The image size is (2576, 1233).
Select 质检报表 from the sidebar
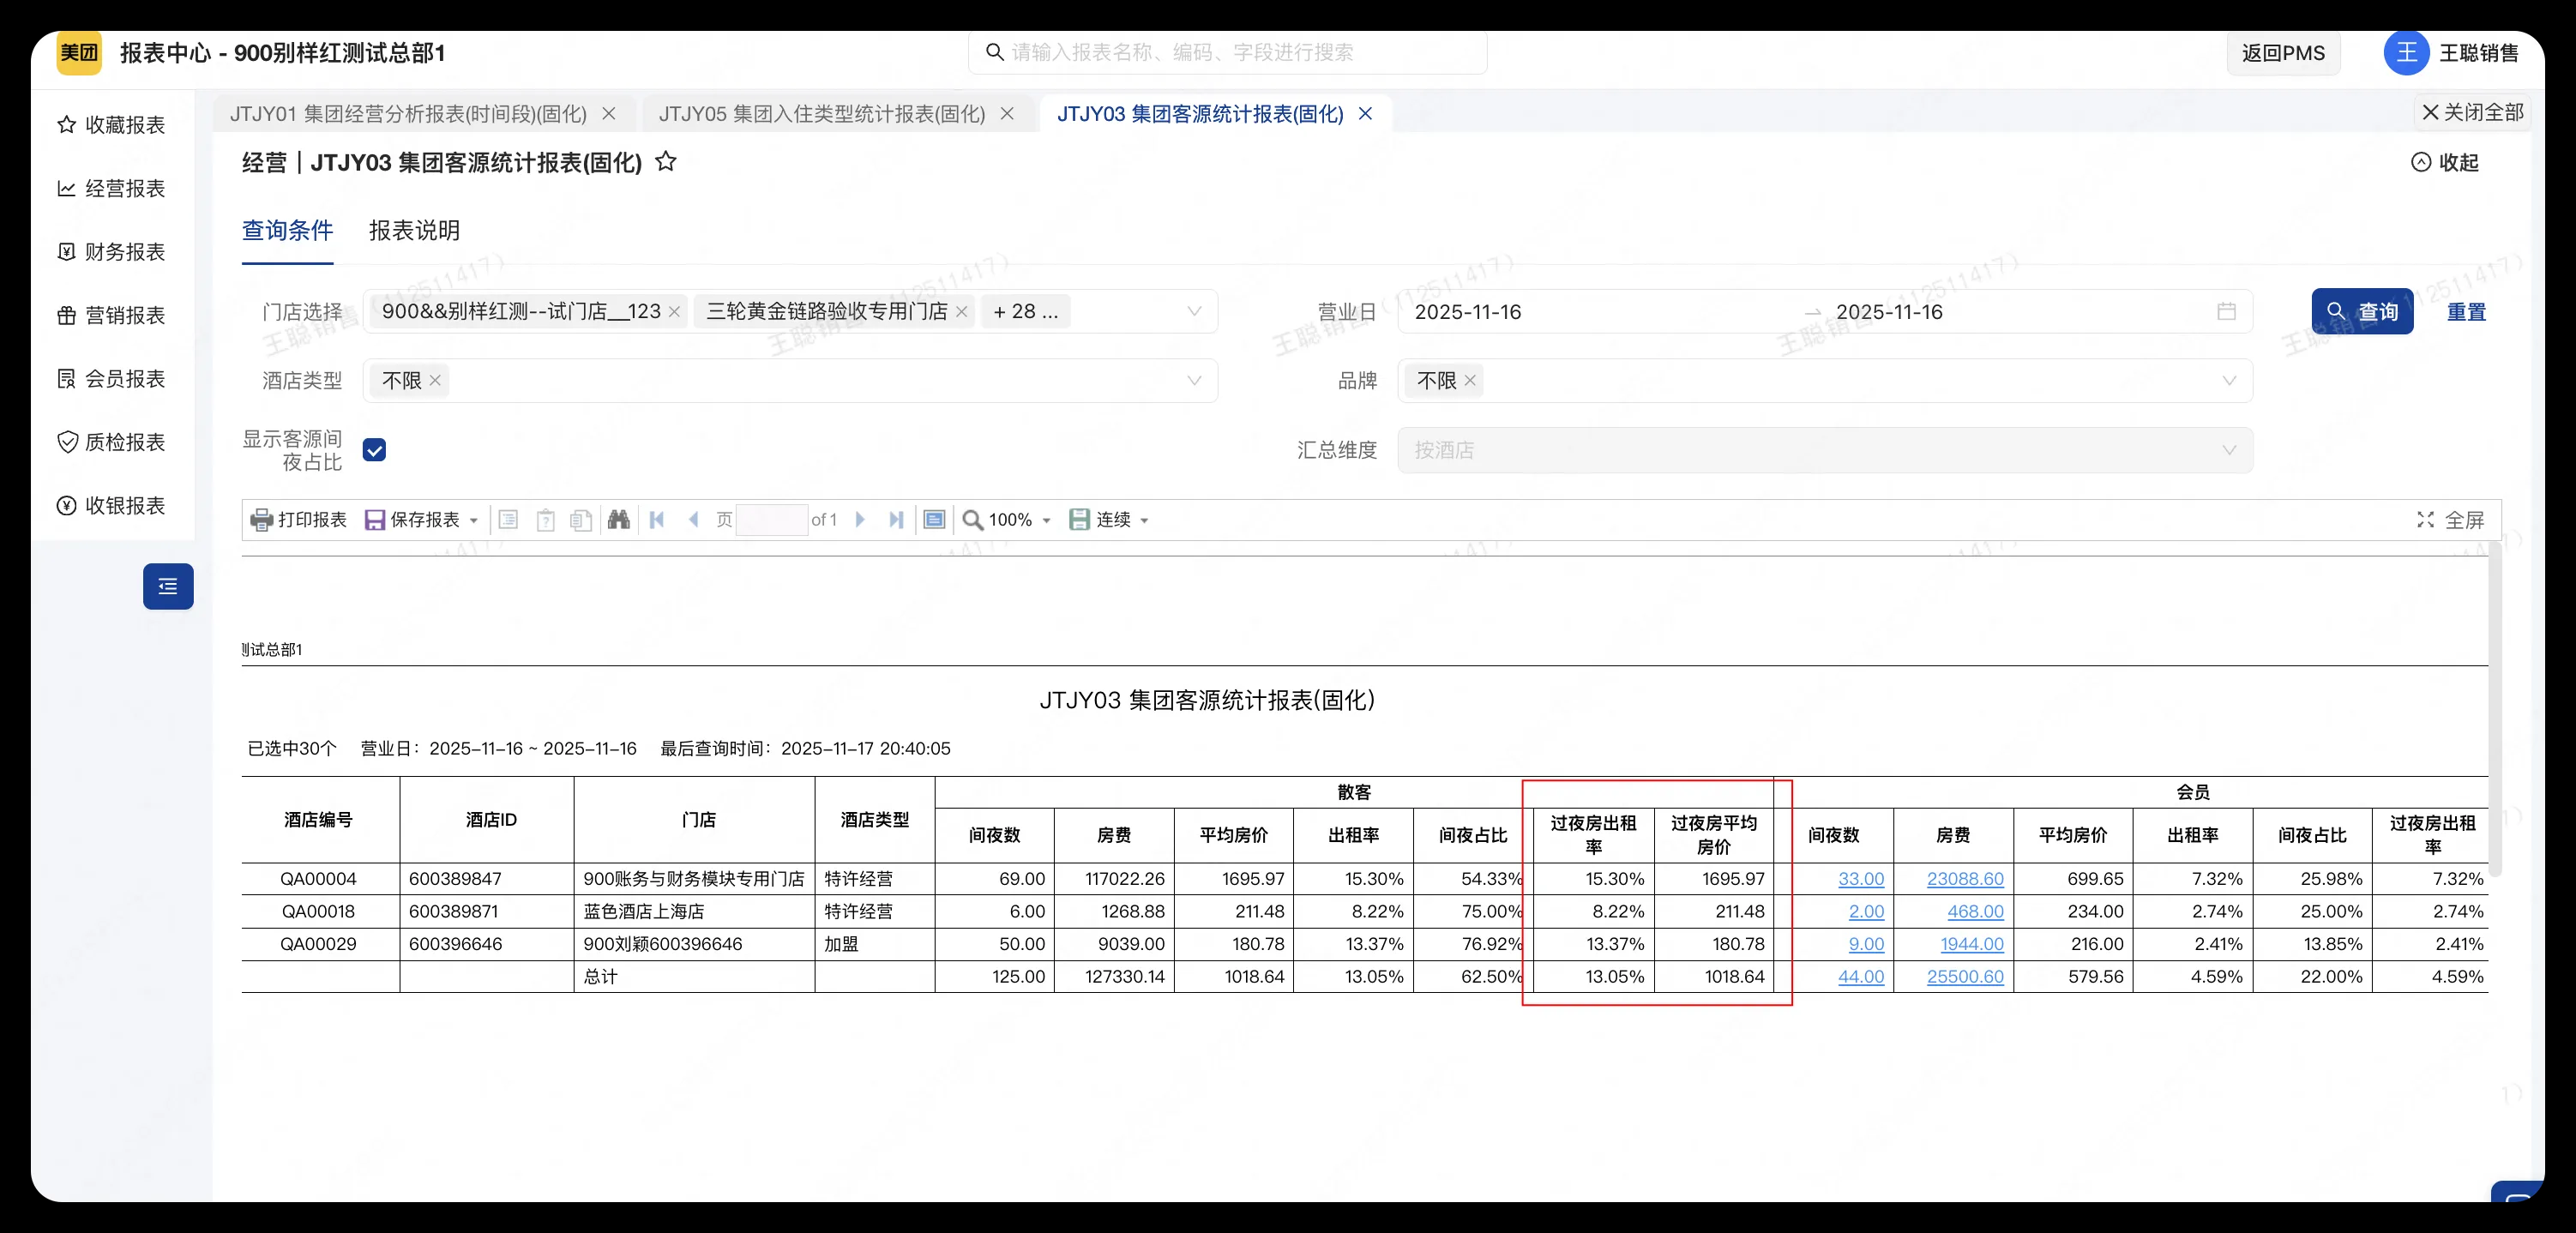coord(112,441)
